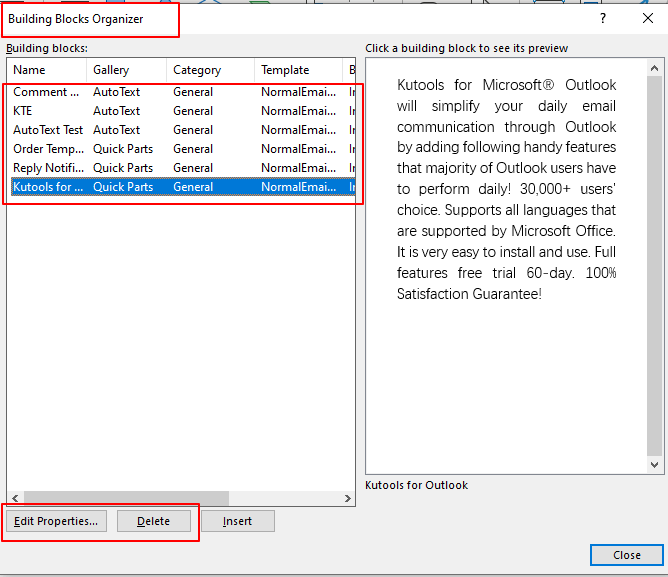The width and height of the screenshot is (668, 577).
Task: Click the preview text paragraph
Action: coord(507,189)
